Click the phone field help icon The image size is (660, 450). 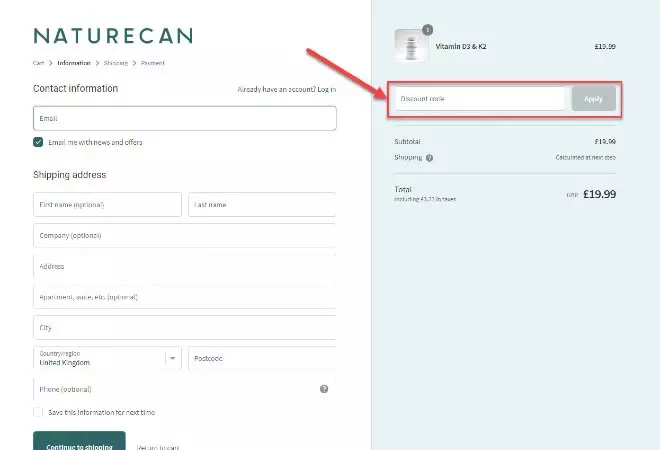coord(324,389)
